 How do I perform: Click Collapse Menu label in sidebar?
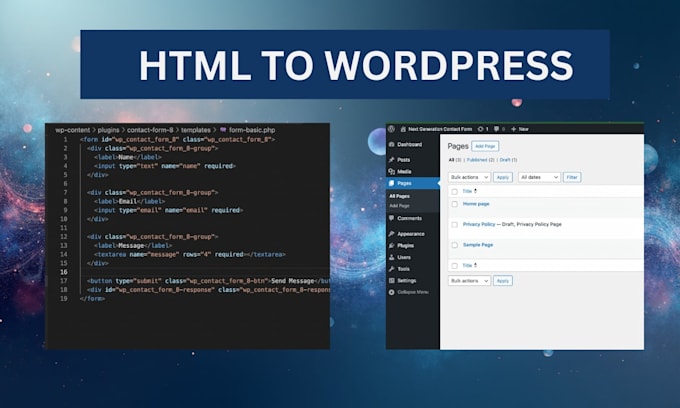point(413,292)
